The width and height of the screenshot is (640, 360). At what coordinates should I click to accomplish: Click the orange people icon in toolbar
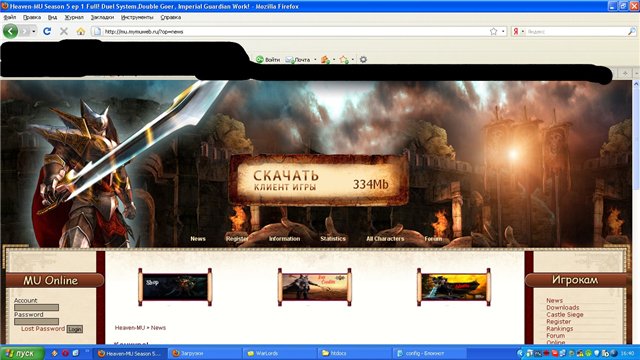tap(325, 60)
